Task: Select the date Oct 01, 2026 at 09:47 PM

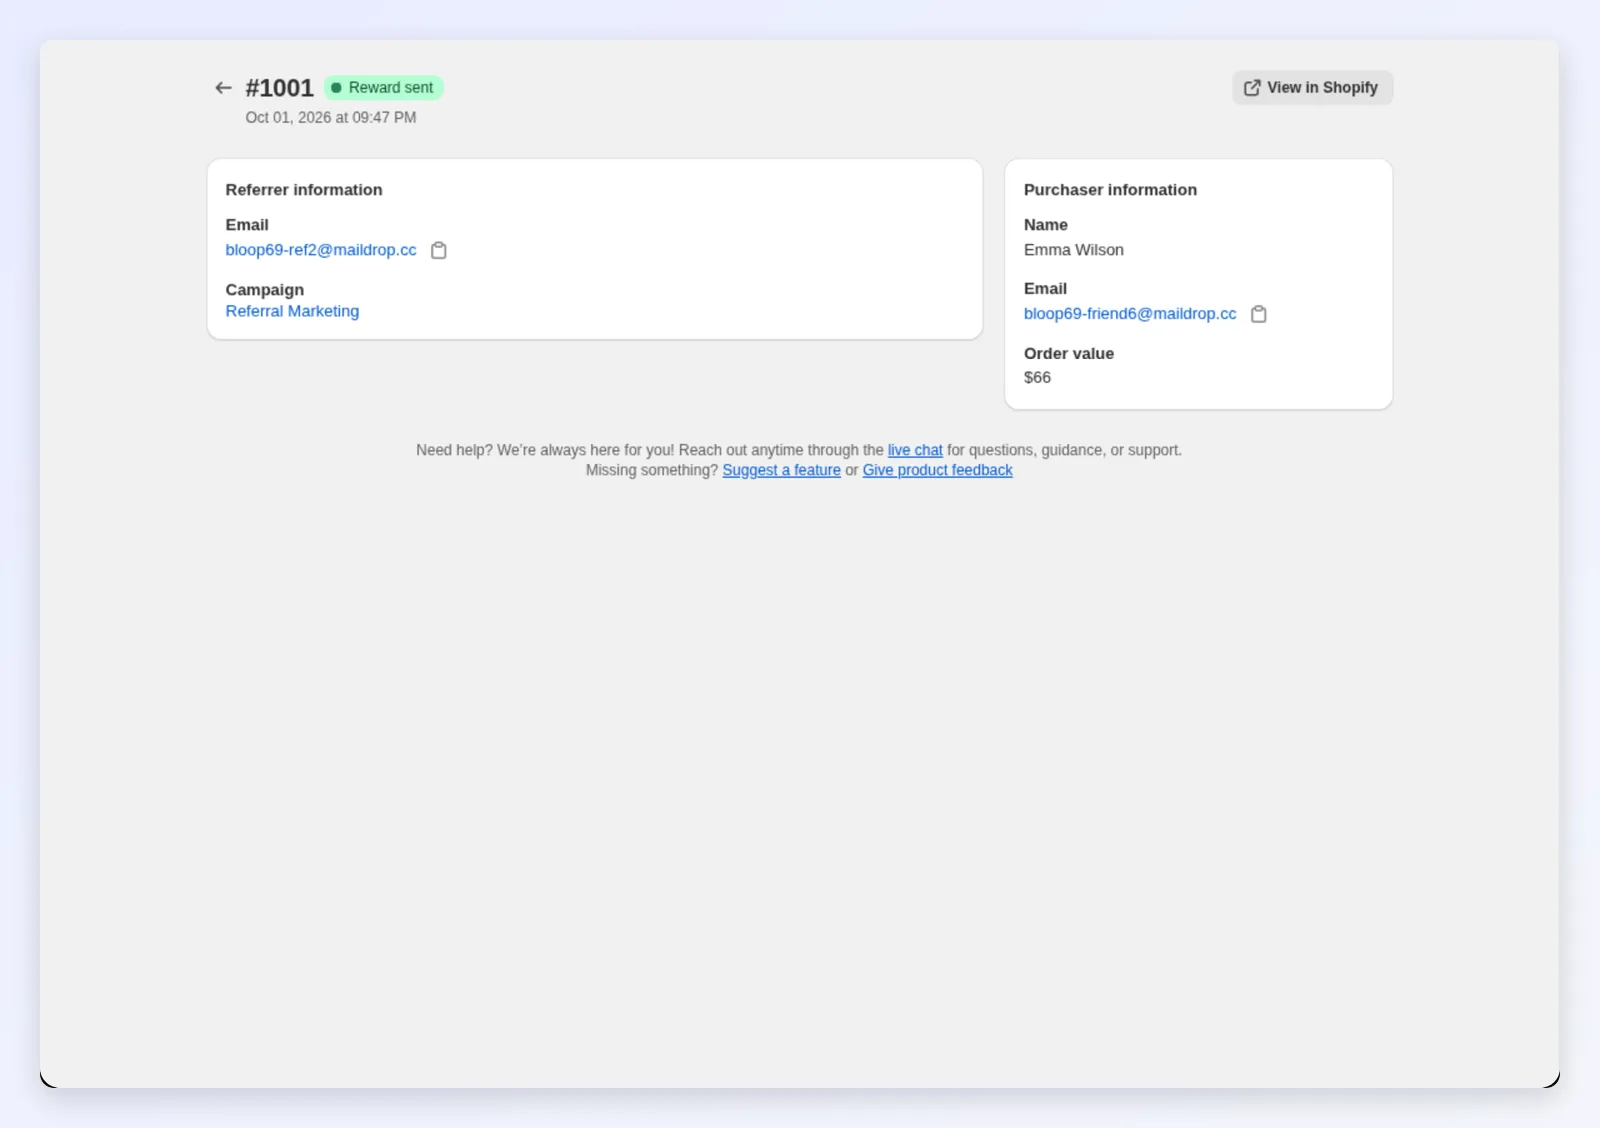Action: coord(331,117)
